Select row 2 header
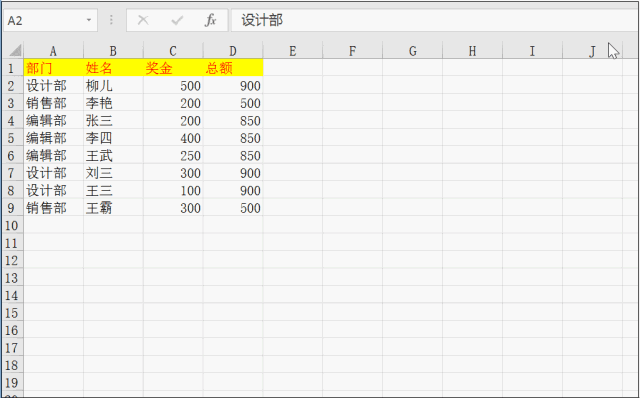Viewport: 640px width, 398px height. click(12, 86)
